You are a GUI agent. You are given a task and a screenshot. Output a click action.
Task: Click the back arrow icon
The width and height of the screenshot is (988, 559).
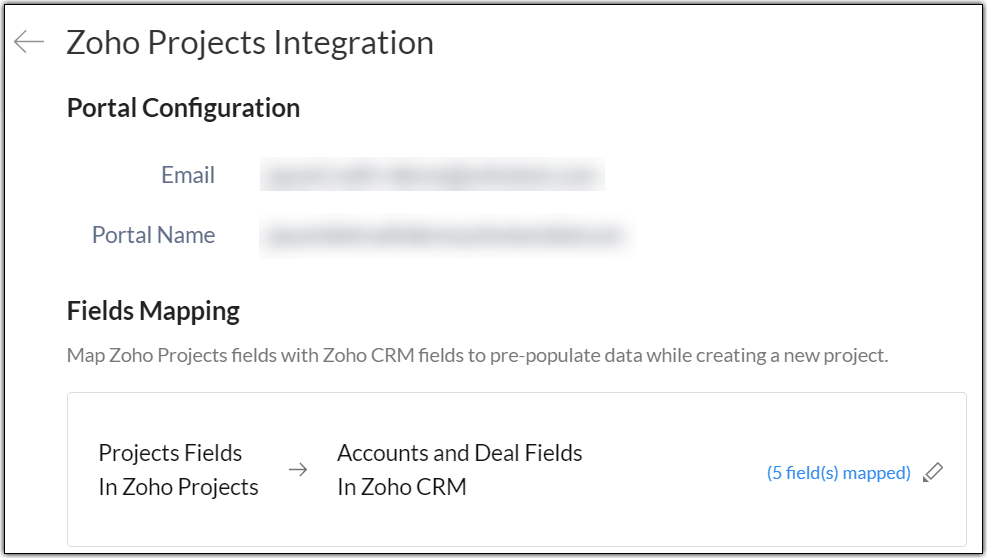(x=29, y=41)
